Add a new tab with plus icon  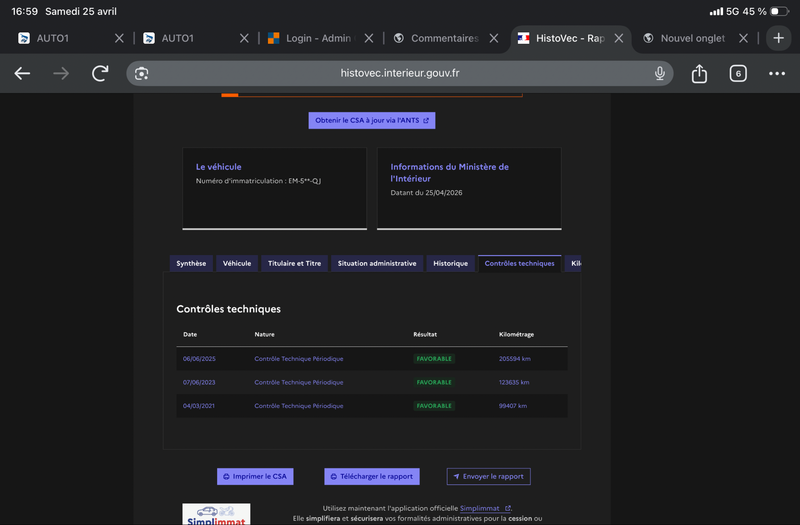pos(779,38)
